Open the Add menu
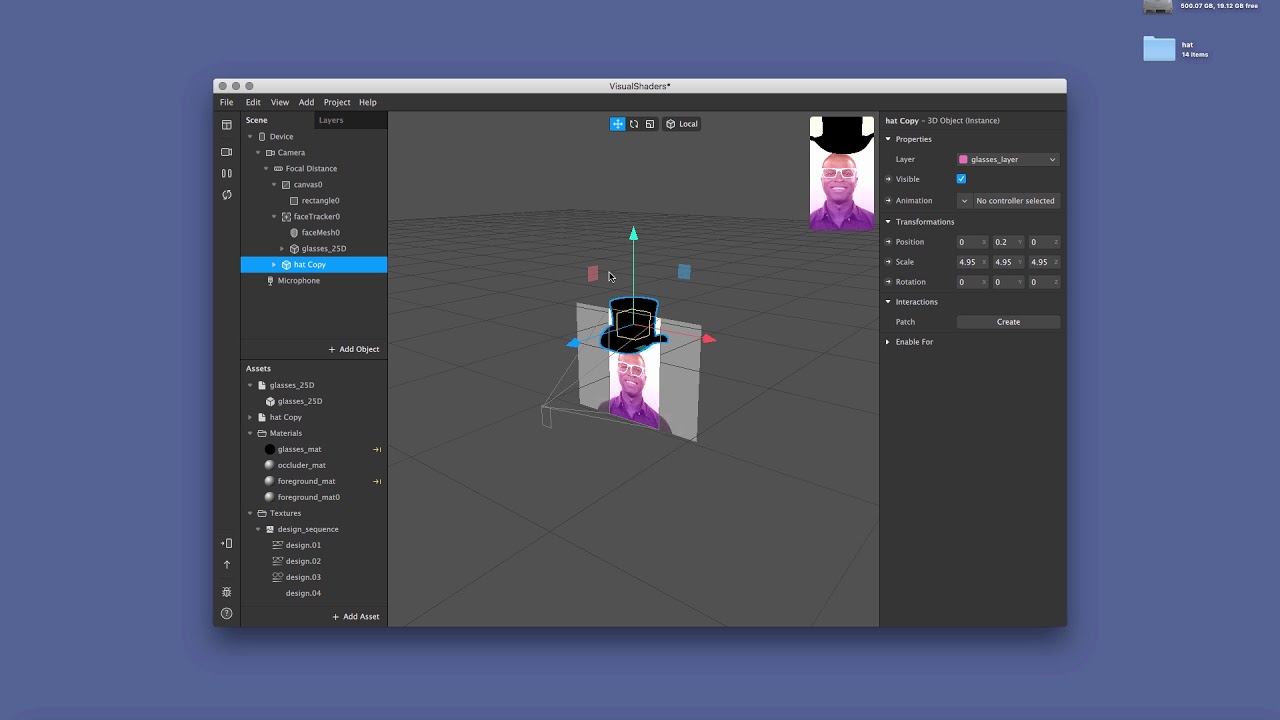The image size is (1280, 720). click(x=306, y=102)
